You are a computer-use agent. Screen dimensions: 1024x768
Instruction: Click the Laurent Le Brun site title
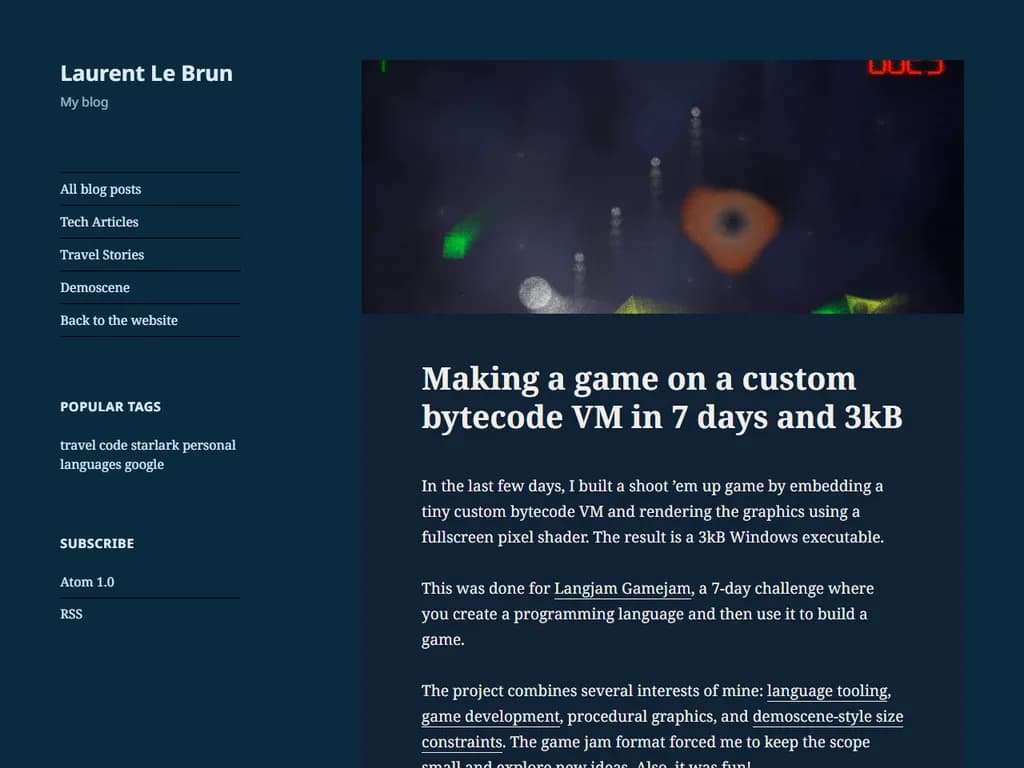click(x=146, y=73)
